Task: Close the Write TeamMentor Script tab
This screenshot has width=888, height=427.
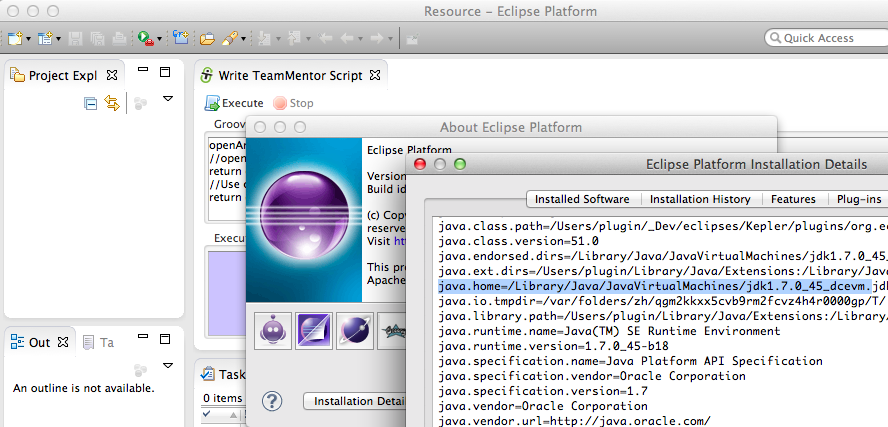Action: click(x=376, y=76)
